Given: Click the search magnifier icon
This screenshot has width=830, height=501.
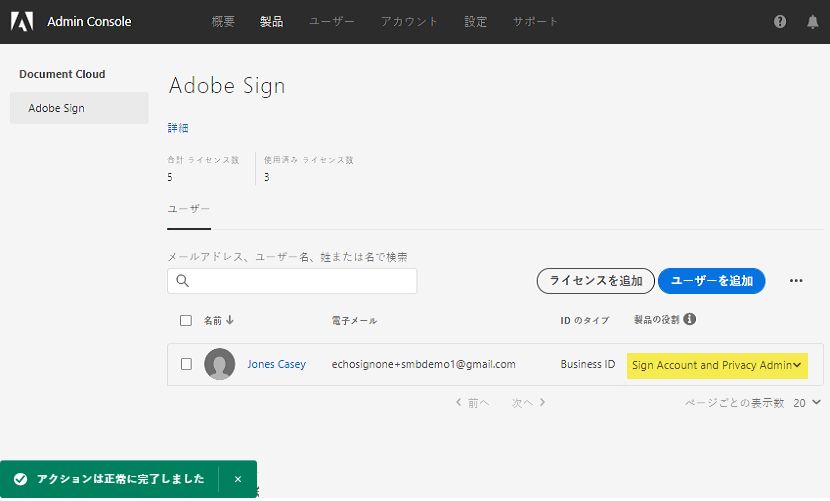Looking at the screenshot, I should tap(183, 281).
